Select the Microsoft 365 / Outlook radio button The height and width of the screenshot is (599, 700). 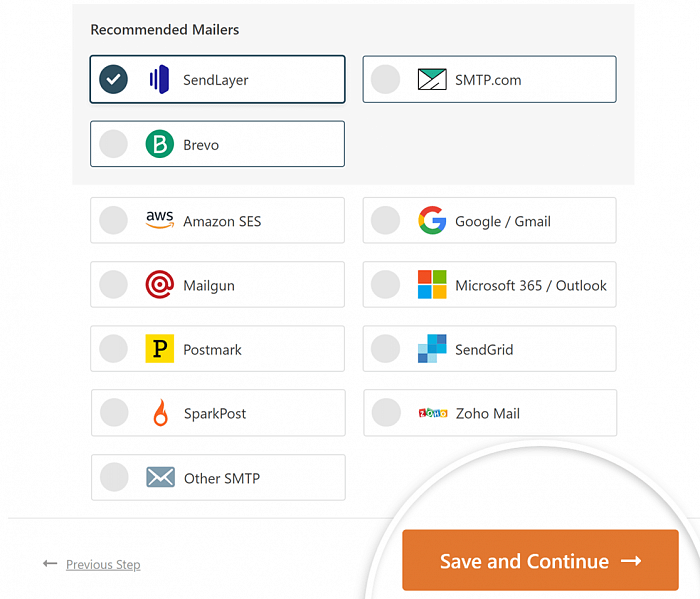pyautogui.click(x=386, y=284)
